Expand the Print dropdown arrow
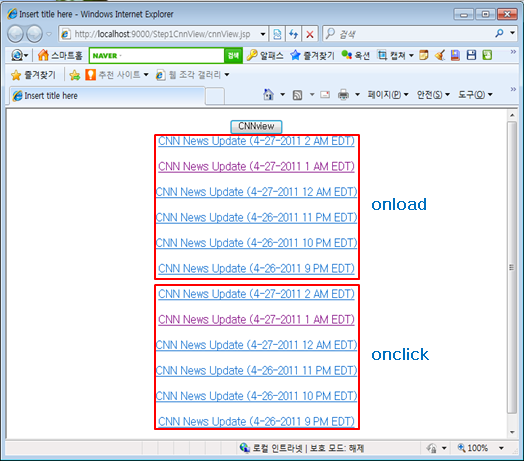The width and height of the screenshot is (524, 461). [x=357, y=95]
